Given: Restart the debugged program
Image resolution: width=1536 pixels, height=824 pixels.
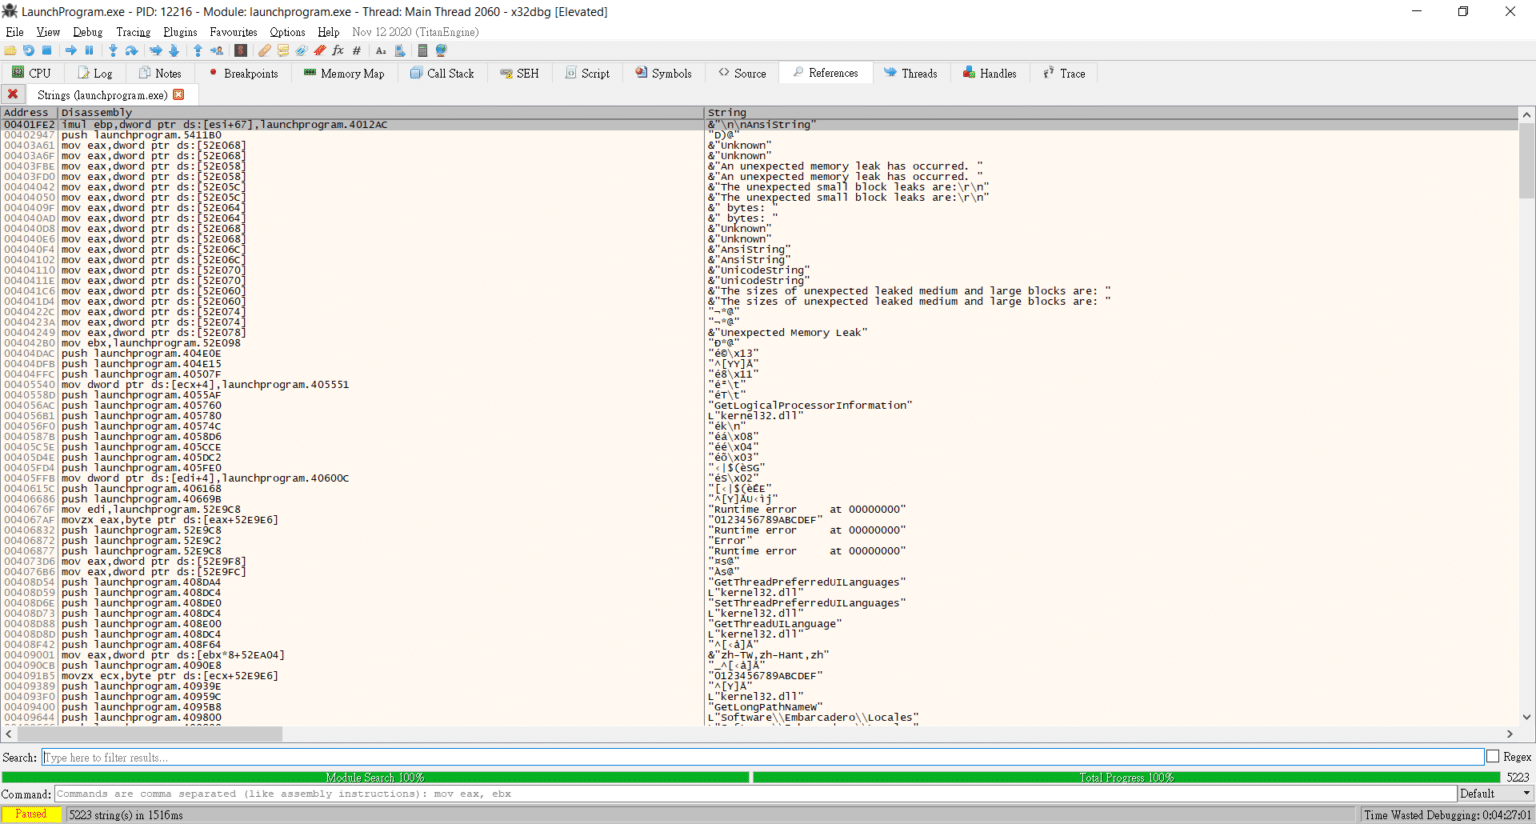Looking at the screenshot, I should click(x=28, y=50).
